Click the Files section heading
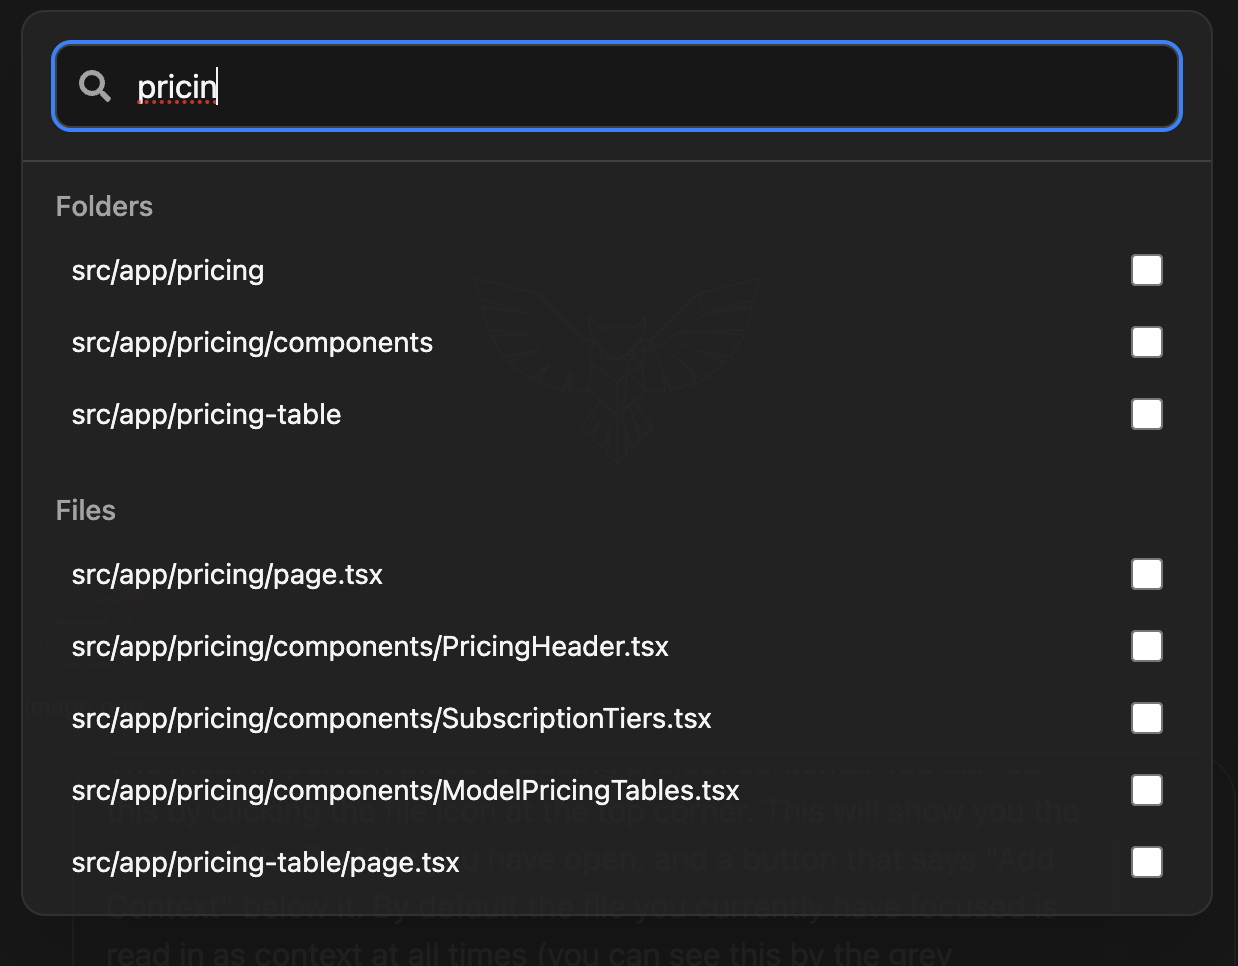 tap(86, 510)
